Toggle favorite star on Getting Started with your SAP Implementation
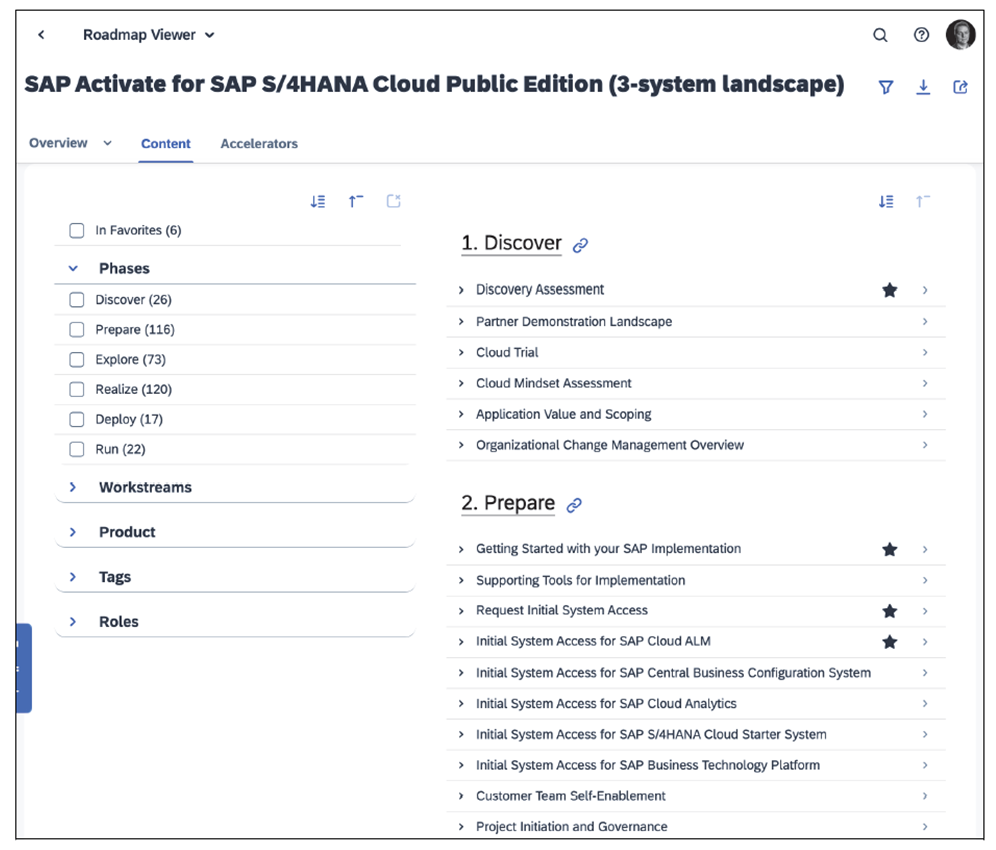This screenshot has width=996, height=850. (x=890, y=550)
